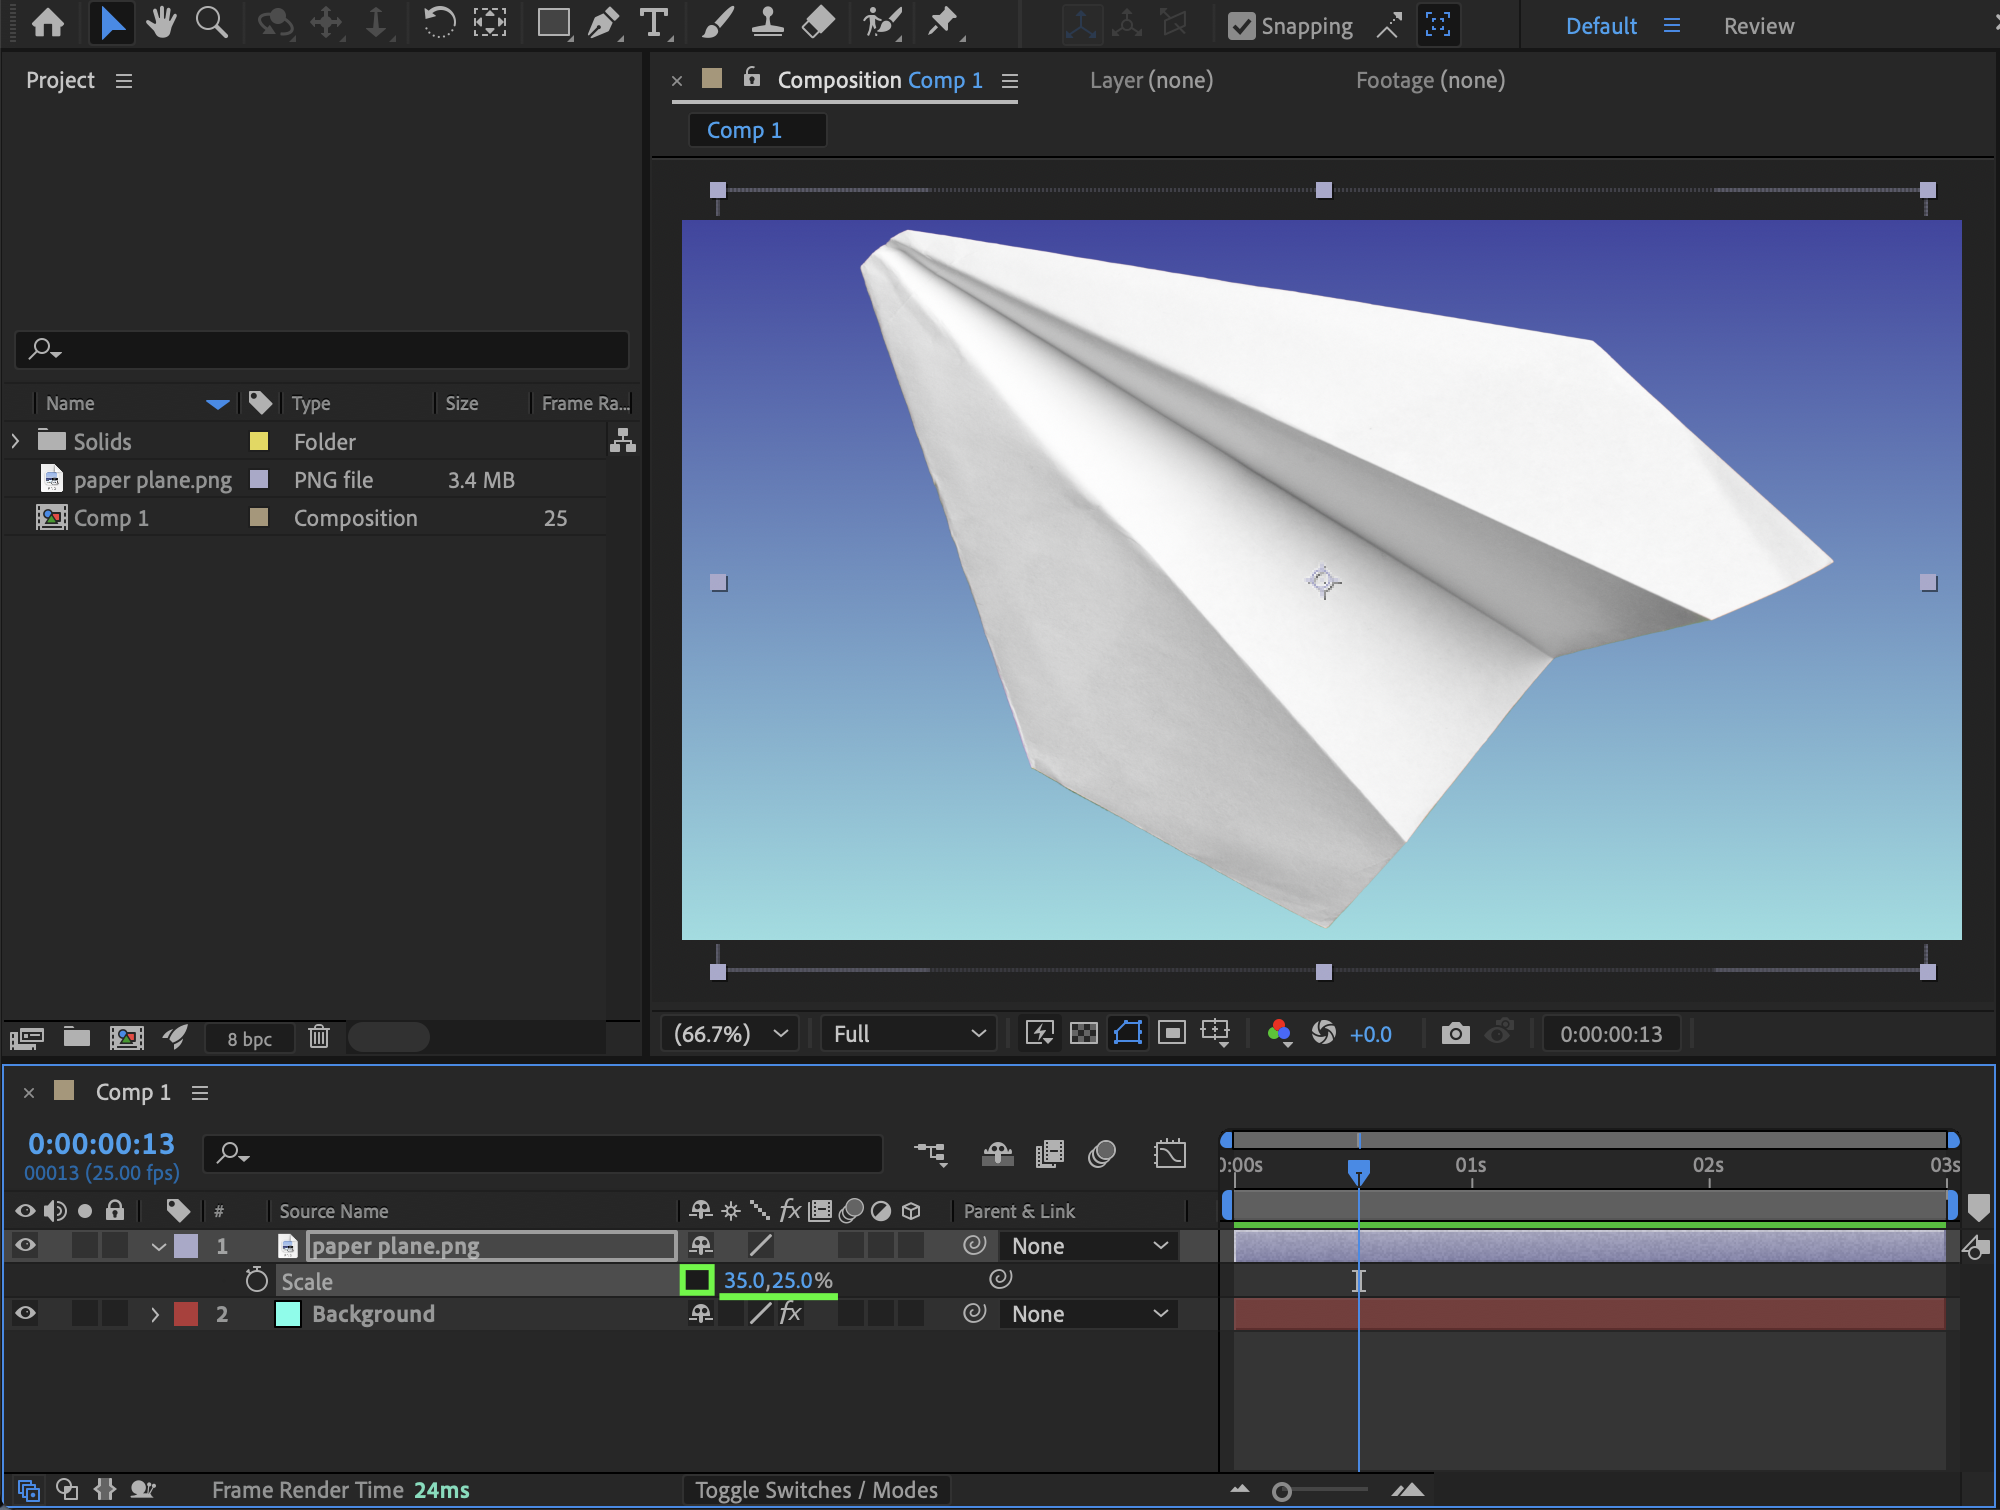Select the Hand tool
Image resolution: width=2000 pixels, height=1510 pixels.
tap(161, 22)
